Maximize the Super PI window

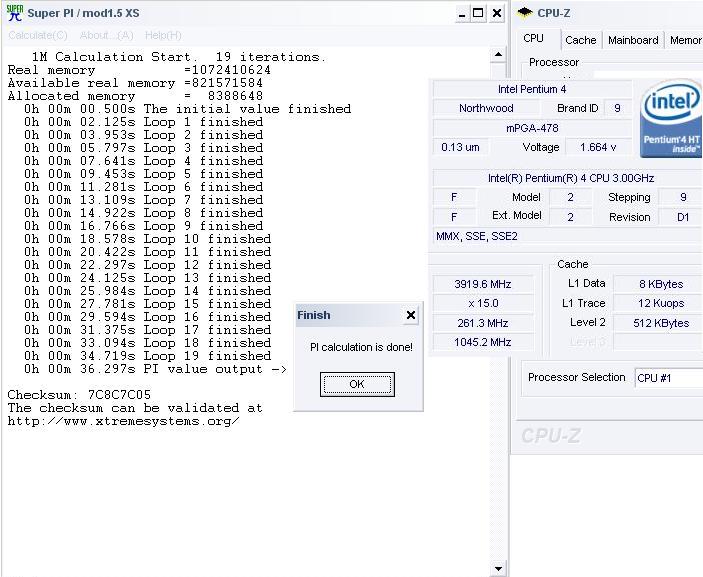click(478, 13)
